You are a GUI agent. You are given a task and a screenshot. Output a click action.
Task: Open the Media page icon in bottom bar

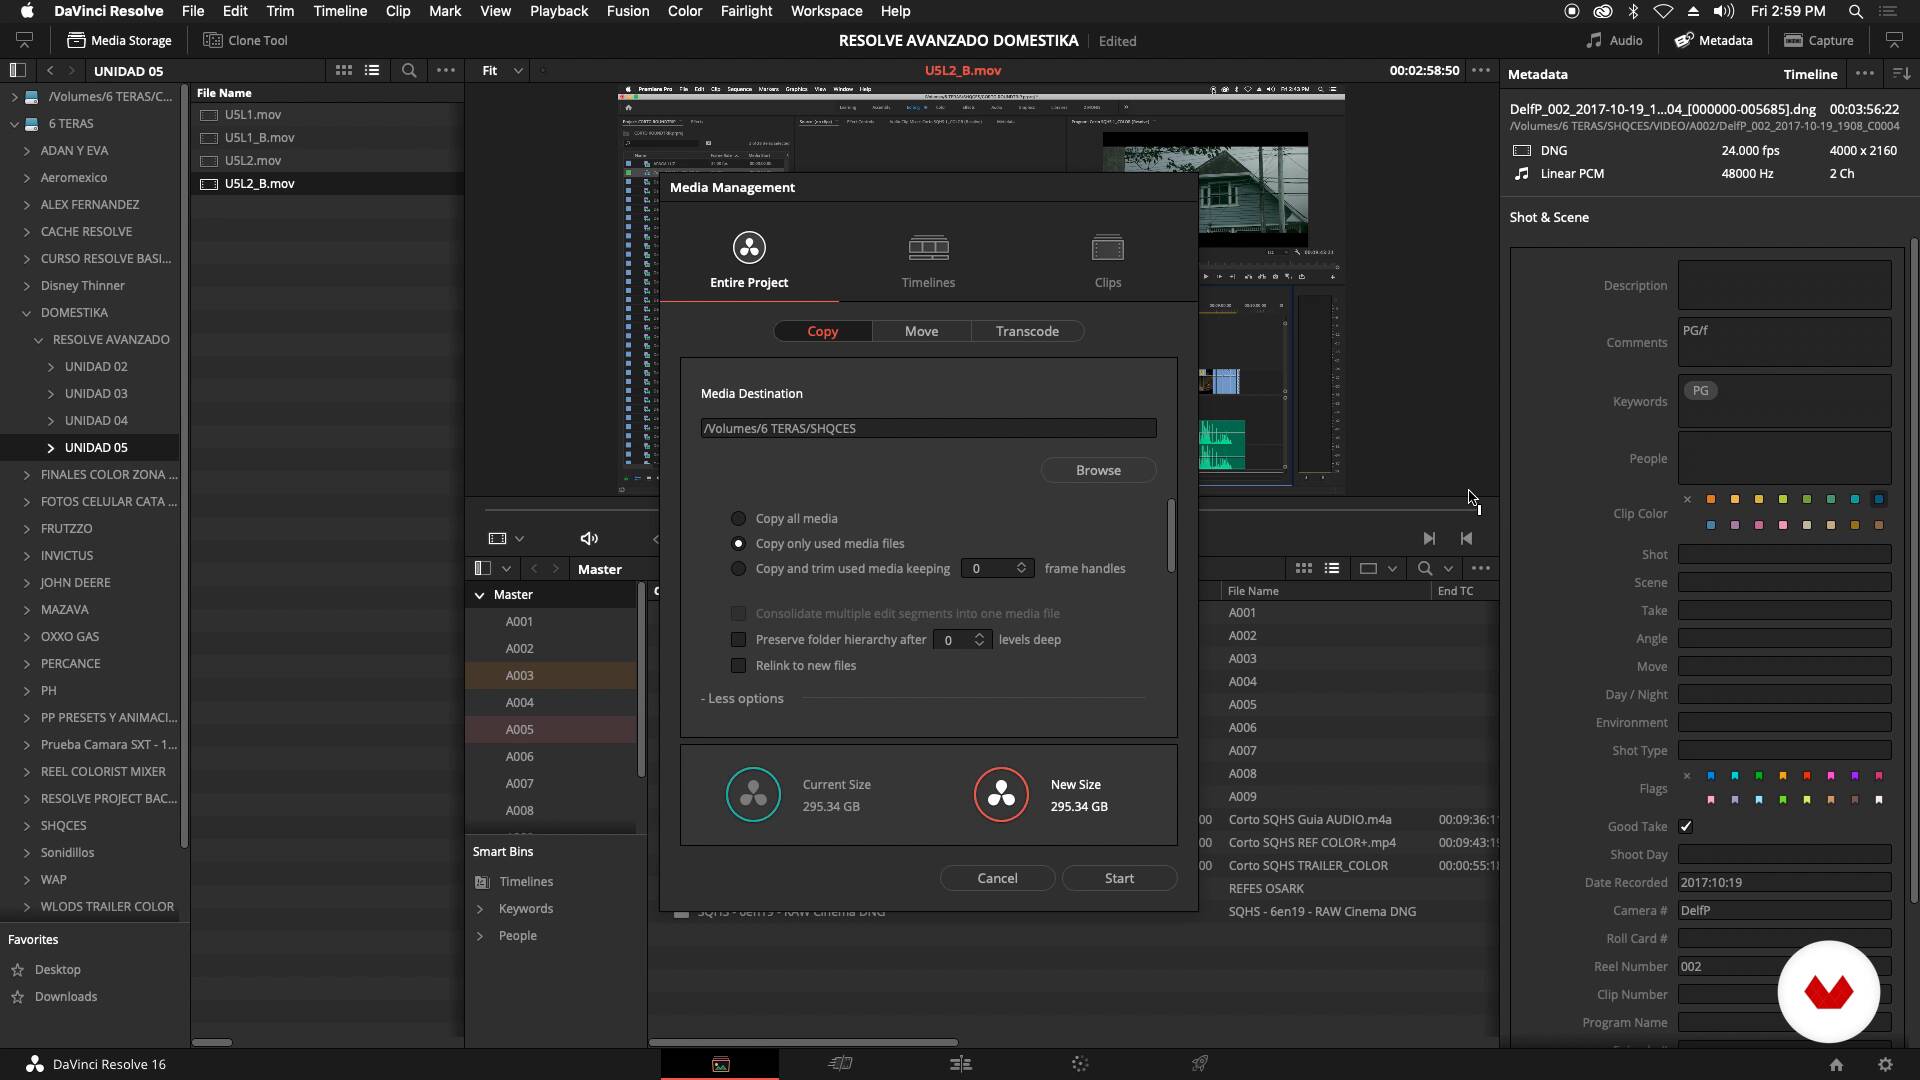[x=720, y=1064]
